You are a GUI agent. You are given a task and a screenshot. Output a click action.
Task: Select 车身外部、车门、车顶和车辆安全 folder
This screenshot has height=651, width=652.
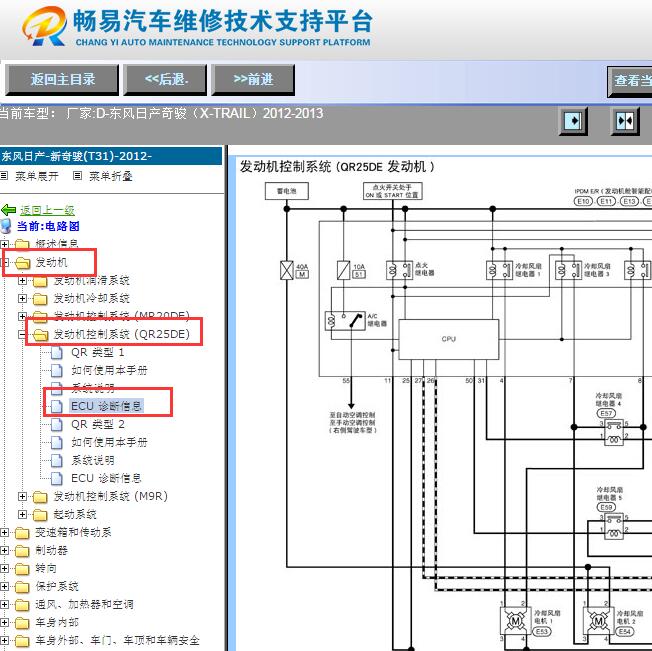pyautogui.click(x=117, y=641)
